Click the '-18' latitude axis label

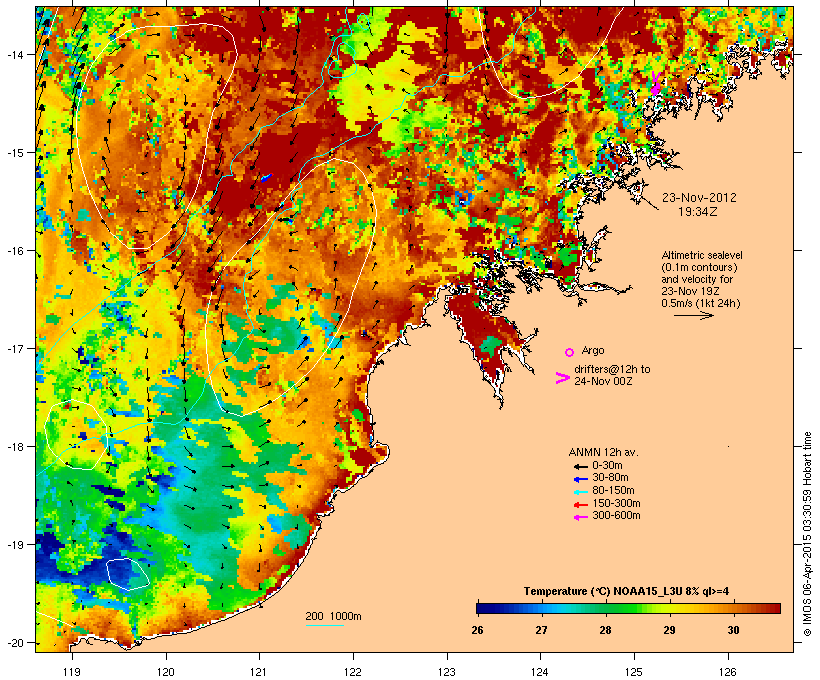pyautogui.click(x=14, y=447)
